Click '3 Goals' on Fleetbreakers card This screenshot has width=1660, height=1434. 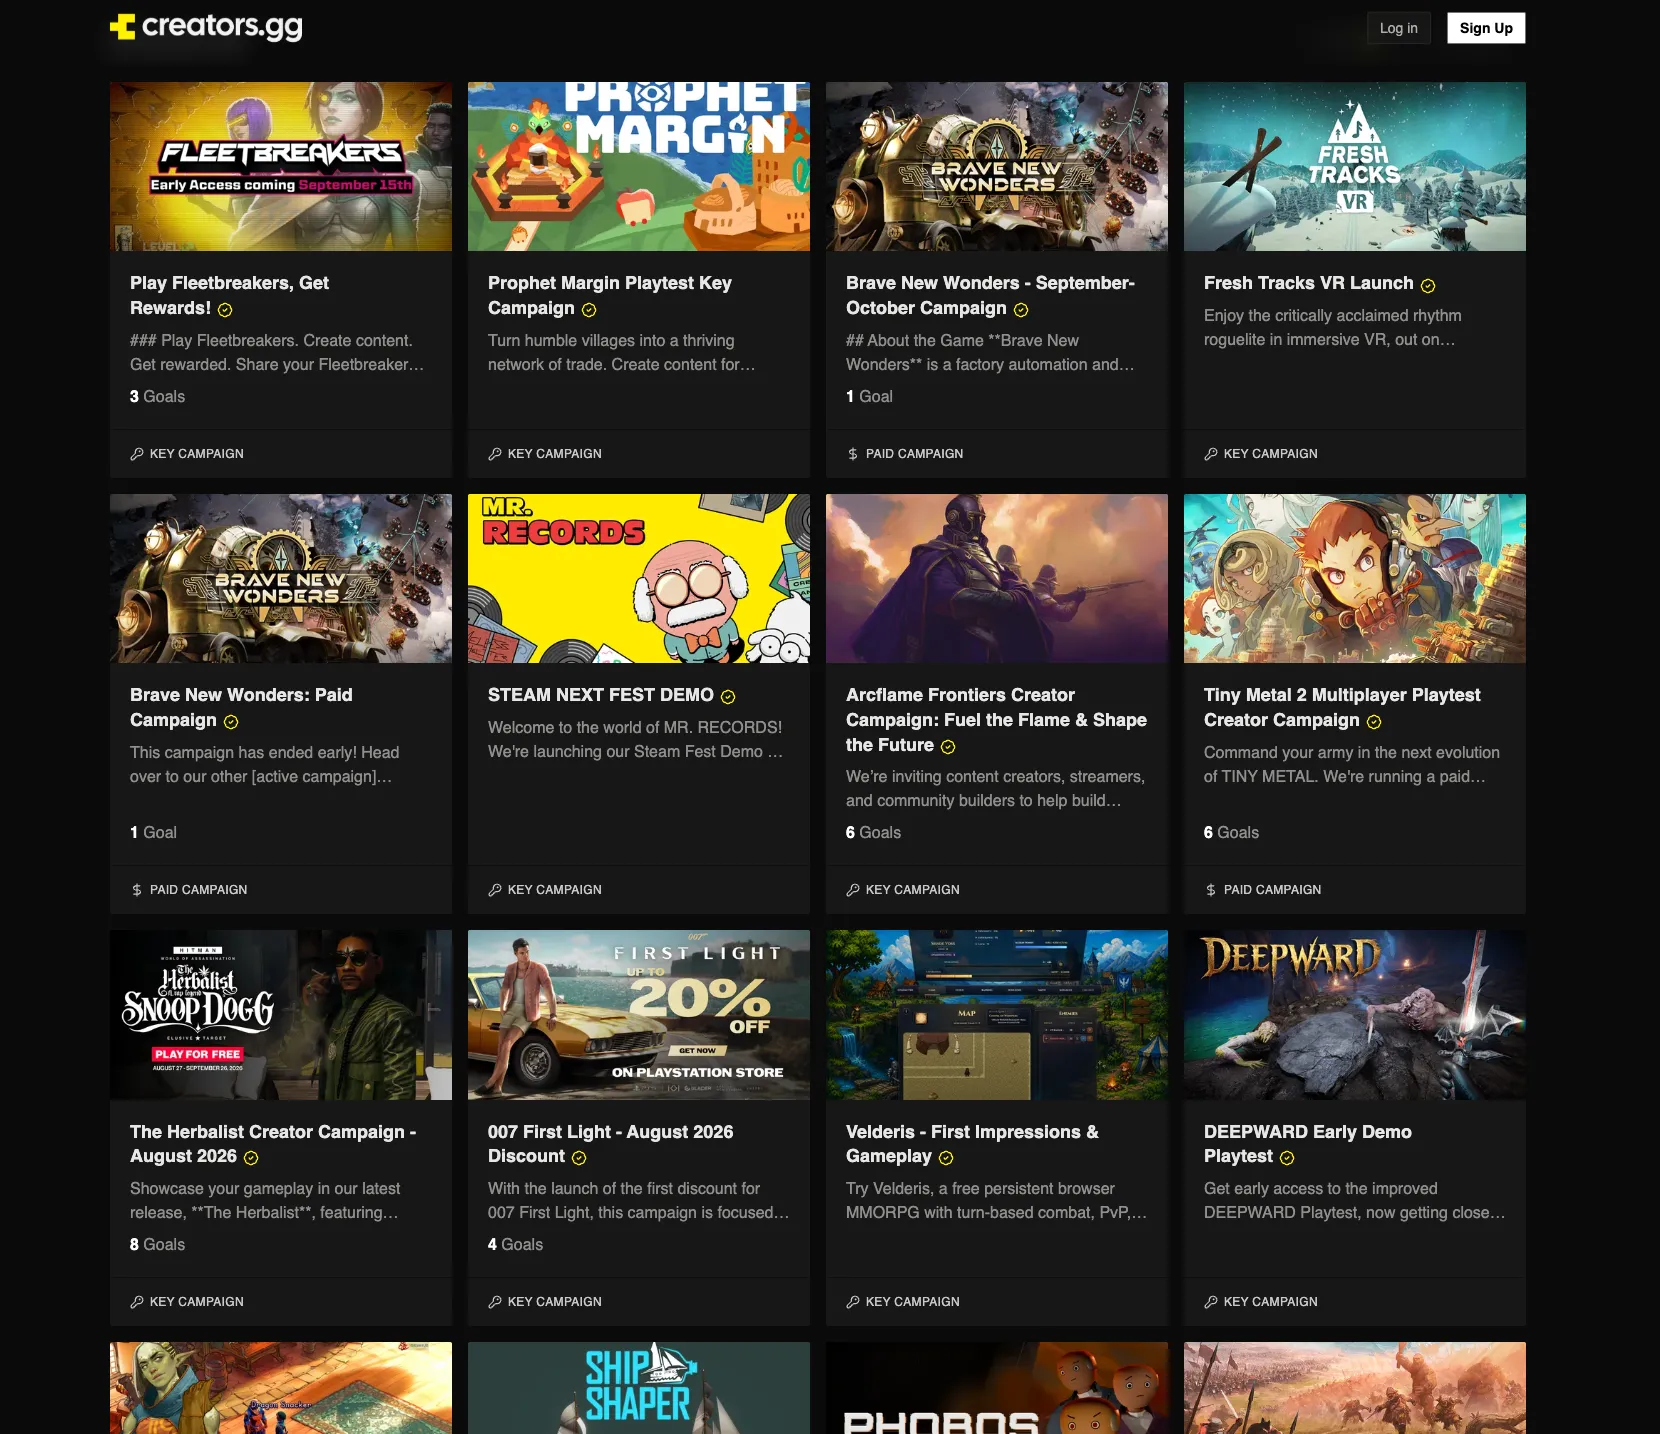157,397
